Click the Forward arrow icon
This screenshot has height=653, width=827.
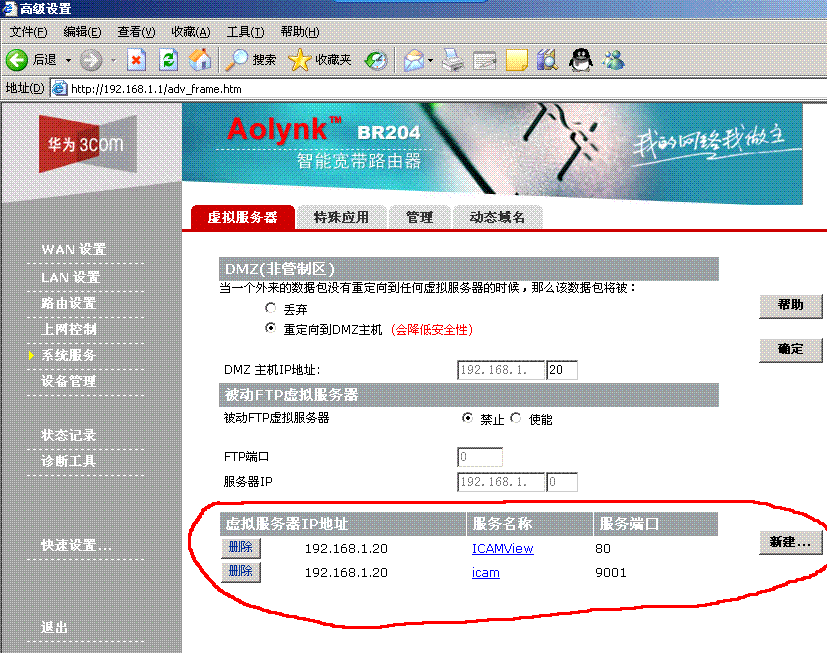(x=91, y=60)
